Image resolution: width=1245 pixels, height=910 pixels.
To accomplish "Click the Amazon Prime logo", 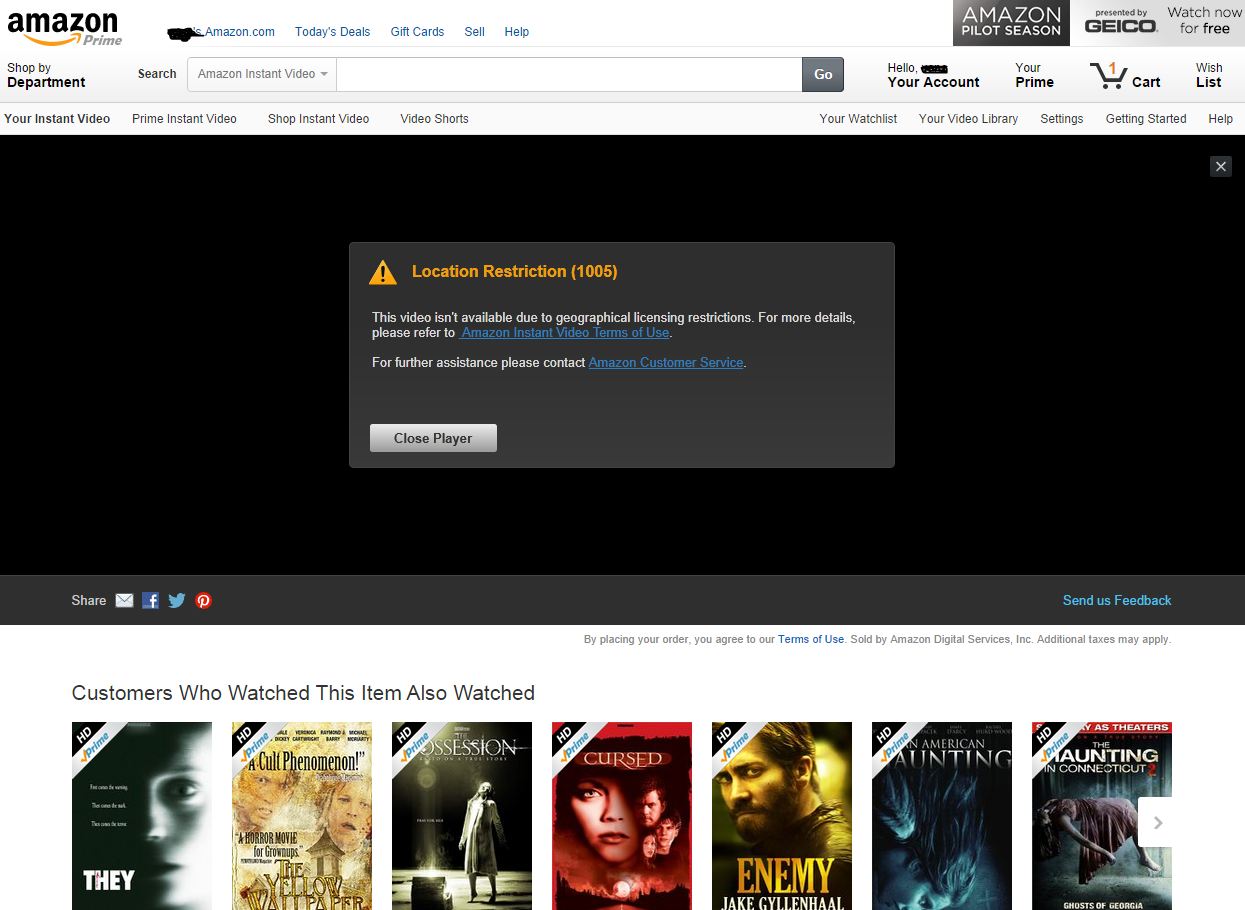I will (x=64, y=28).
